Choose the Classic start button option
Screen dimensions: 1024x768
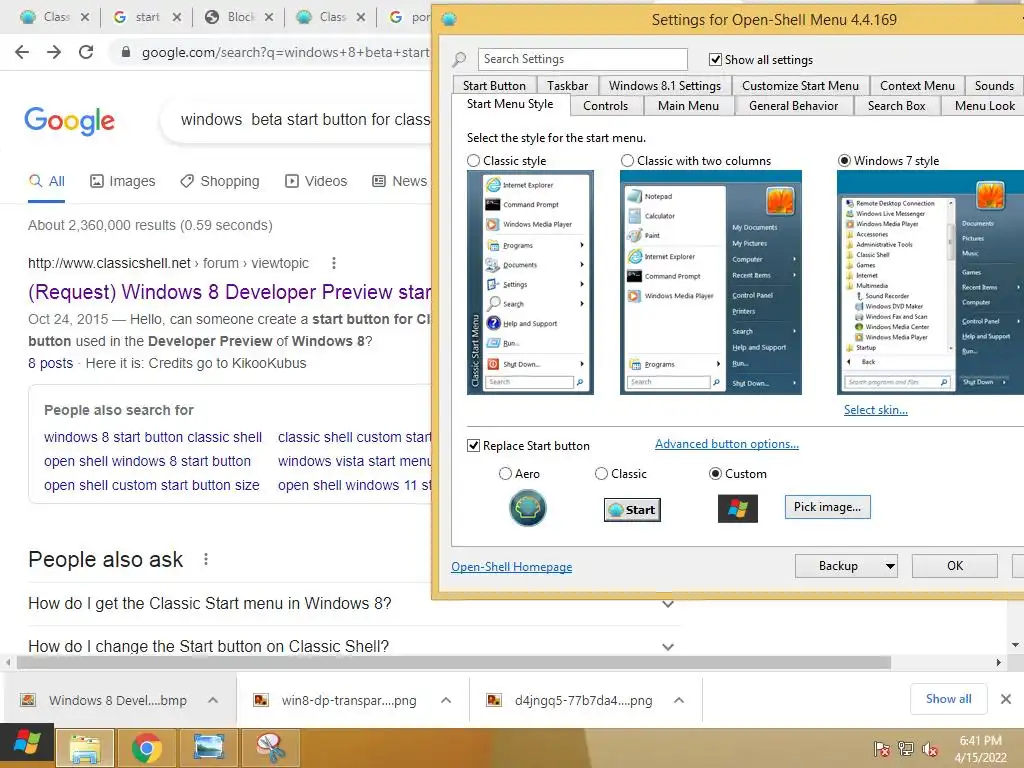[x=601, y=473]
